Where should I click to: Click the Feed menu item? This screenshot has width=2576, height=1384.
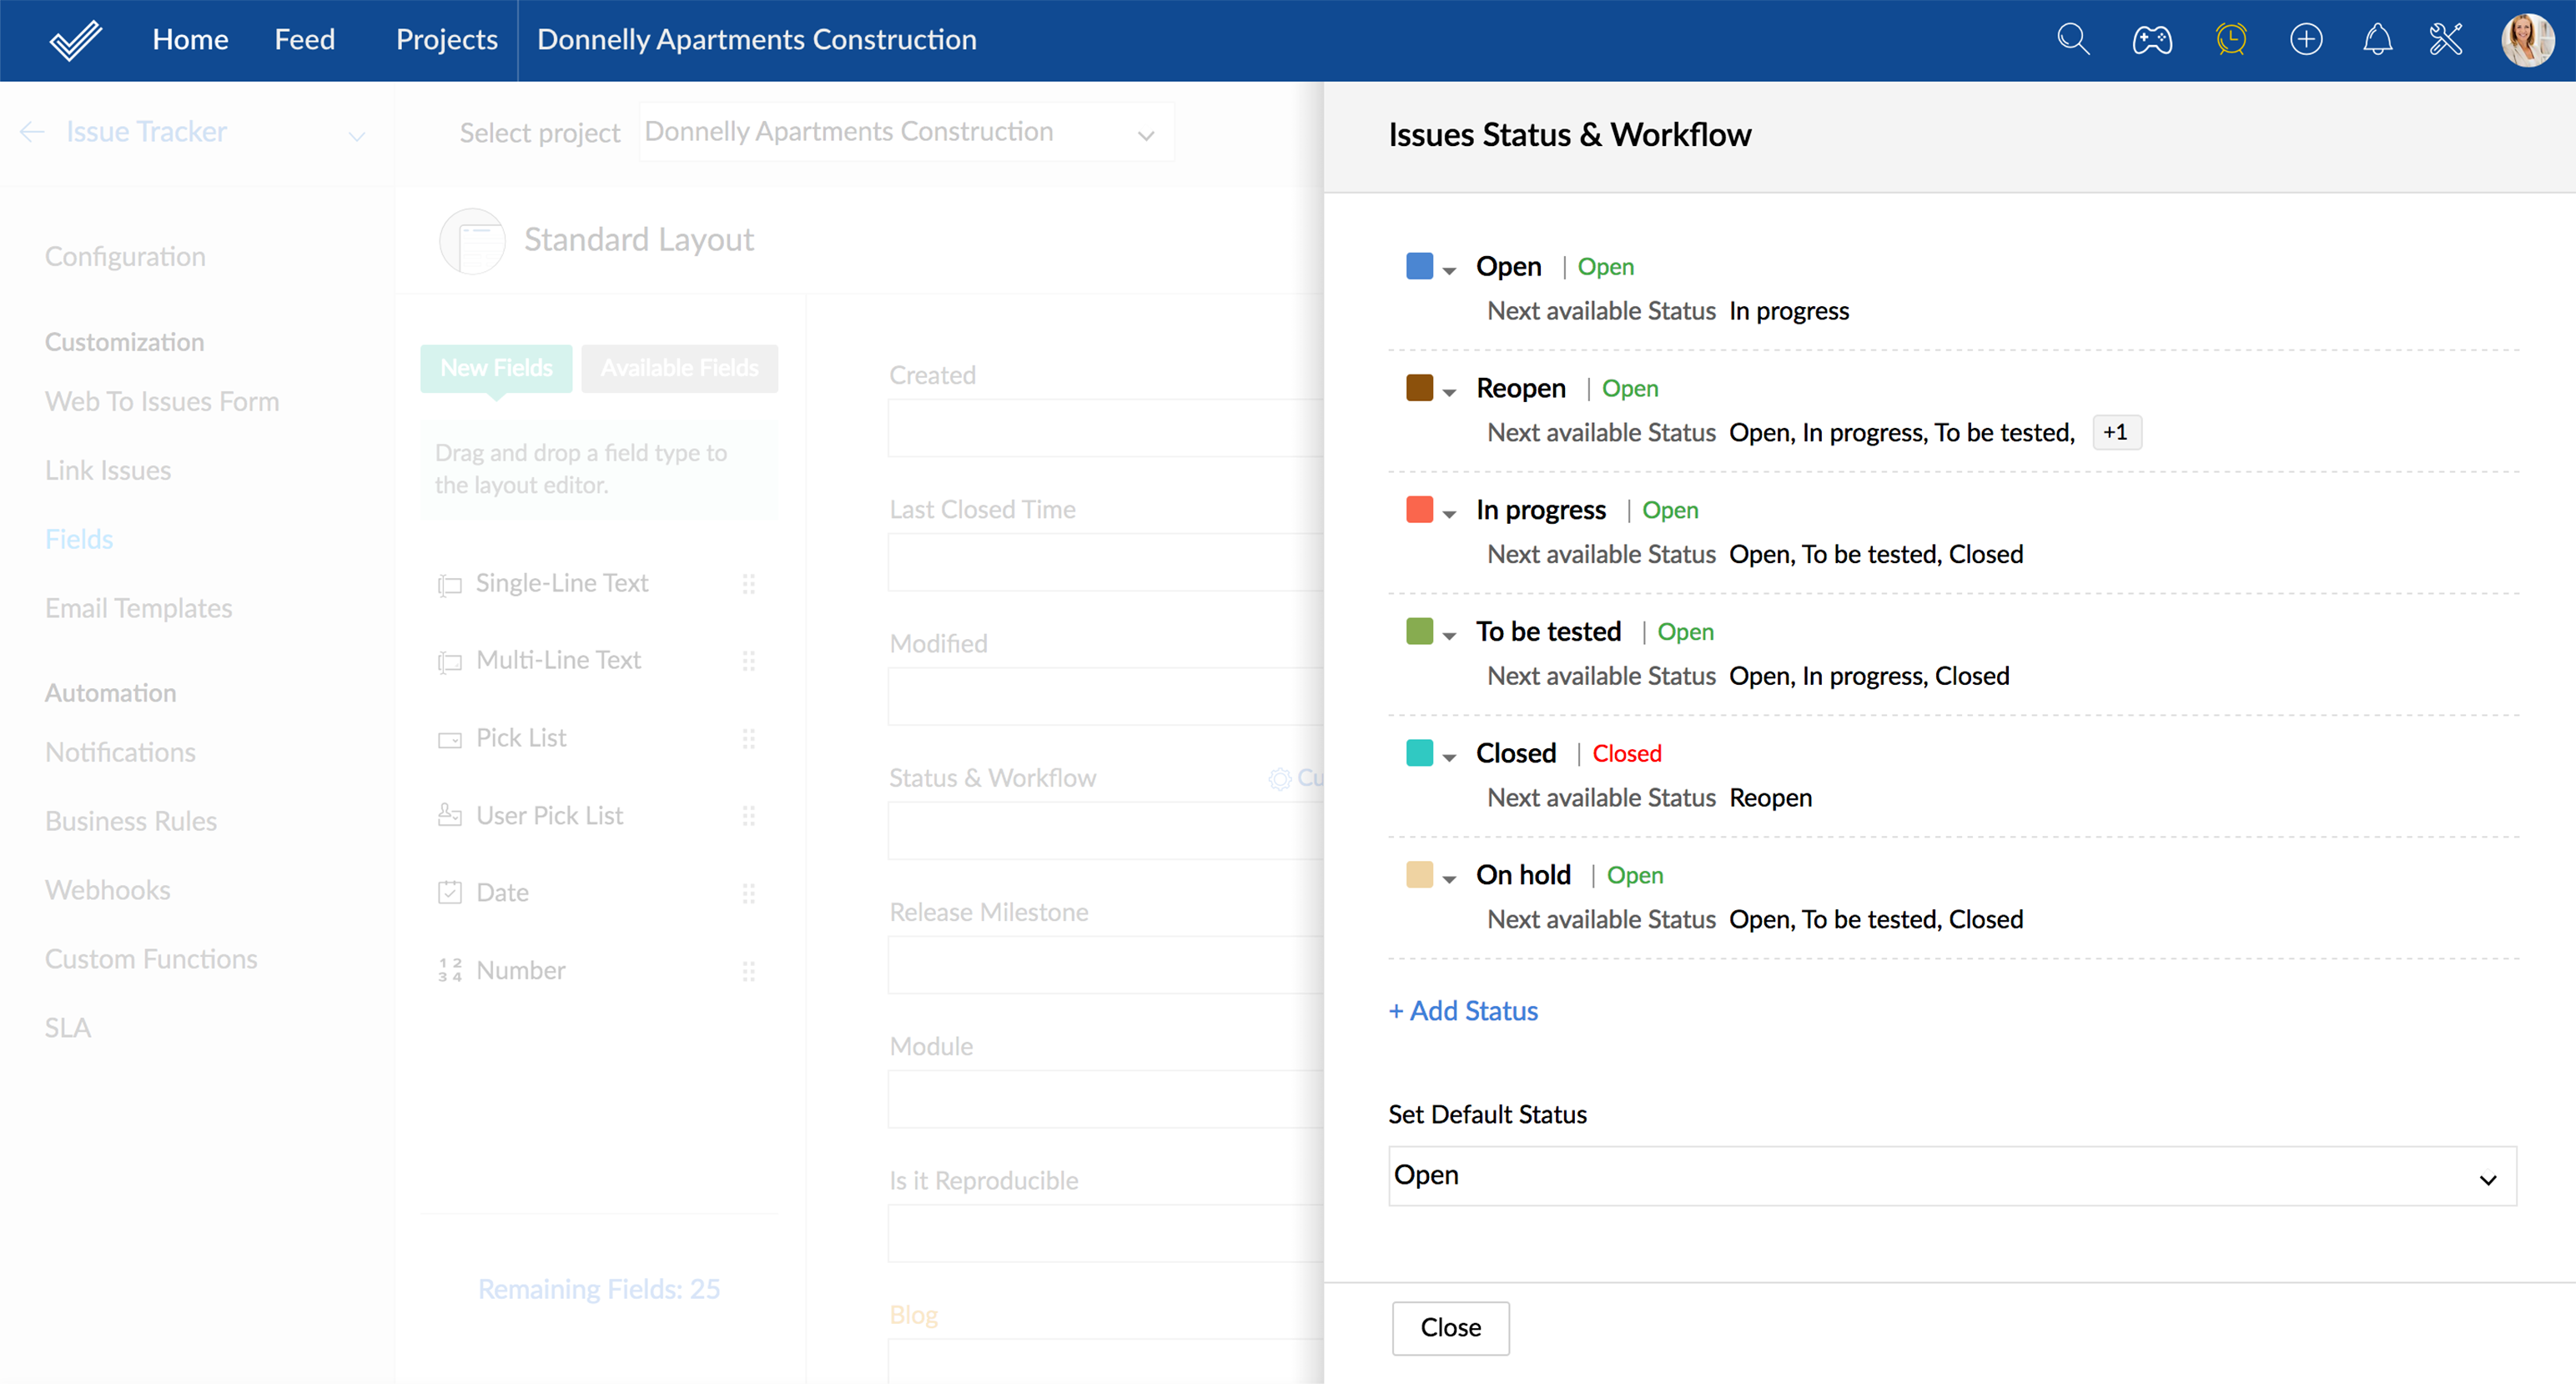[304, 40]
